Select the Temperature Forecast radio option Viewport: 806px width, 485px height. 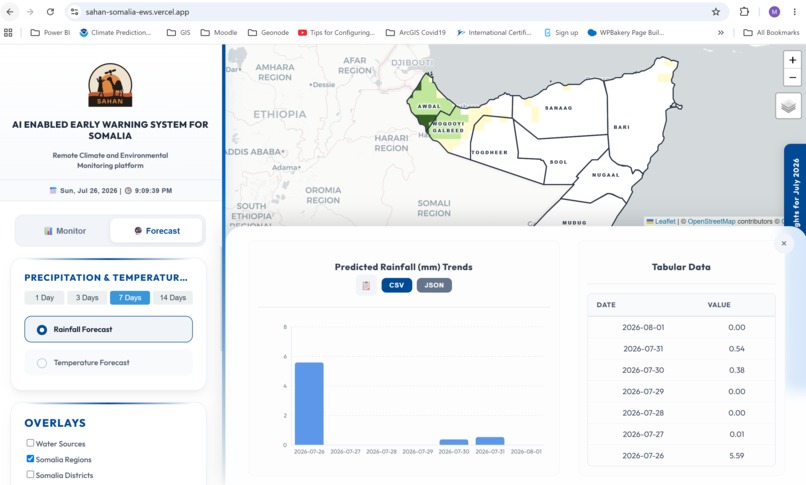pos(108,363)
